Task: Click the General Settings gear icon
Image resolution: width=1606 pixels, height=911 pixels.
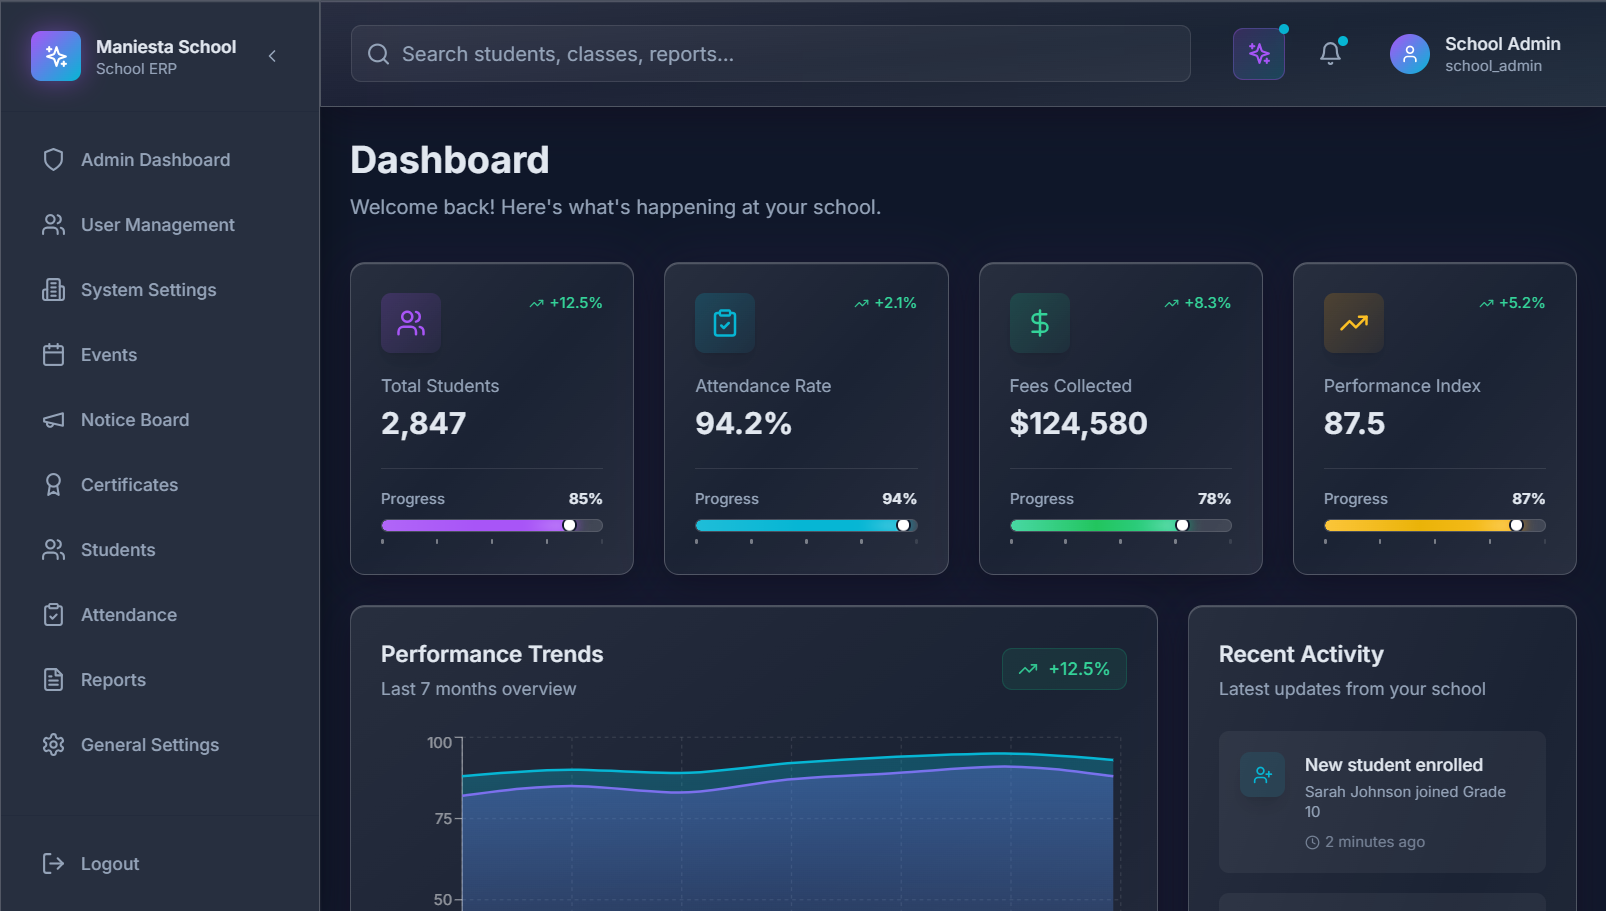Action: click(x=54, y=745)
